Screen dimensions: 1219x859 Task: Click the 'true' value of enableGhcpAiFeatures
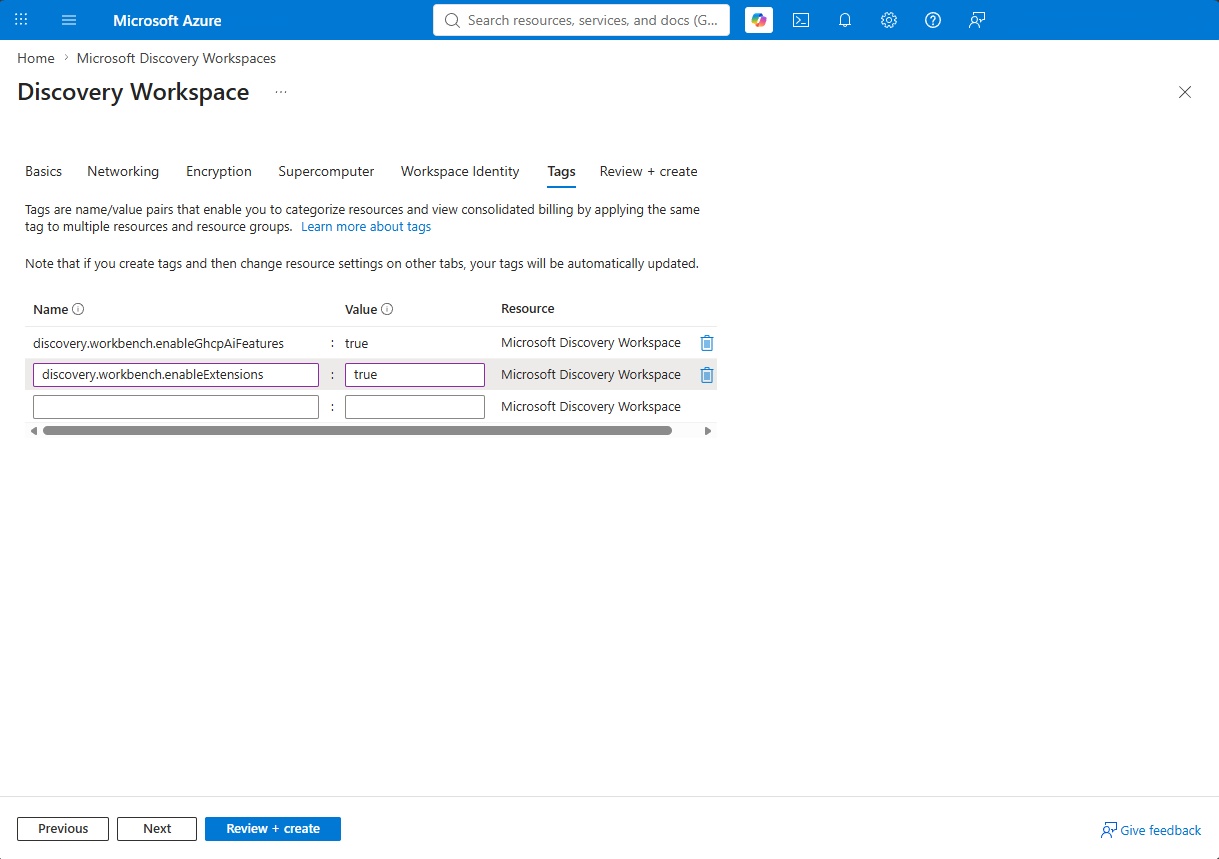pyautogui.click(x=356, y=343)
